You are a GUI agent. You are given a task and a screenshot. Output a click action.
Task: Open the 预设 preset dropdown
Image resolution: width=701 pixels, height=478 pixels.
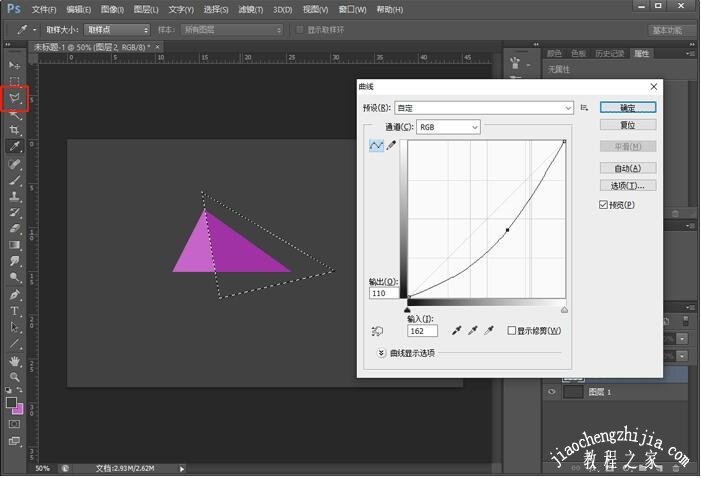(x=484, y=107)
